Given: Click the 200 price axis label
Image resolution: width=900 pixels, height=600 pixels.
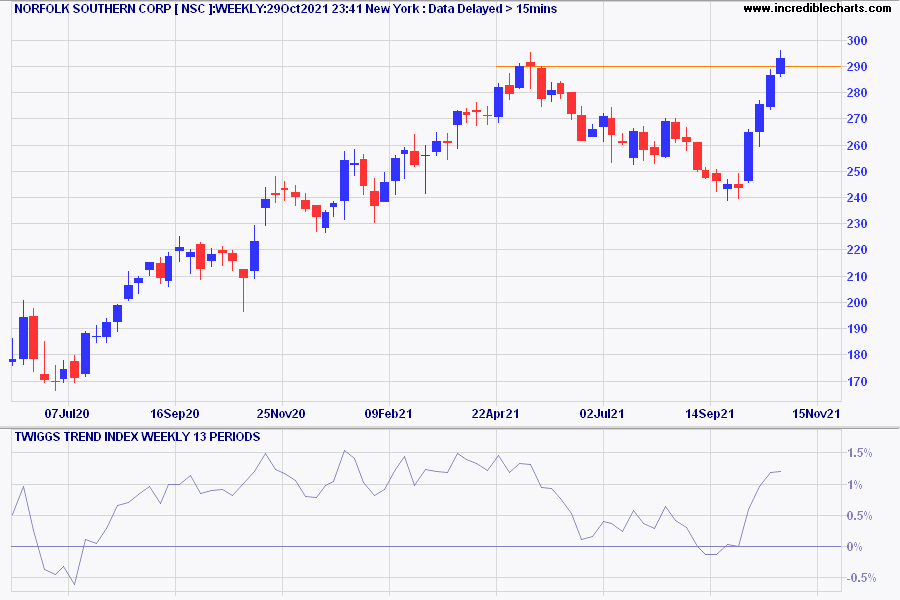Looking at the screenshot, I should click(x=857, y=303).
